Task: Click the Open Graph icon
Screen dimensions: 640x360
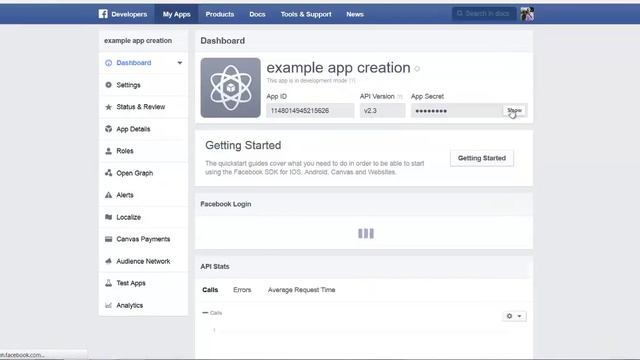Action: 108,173
